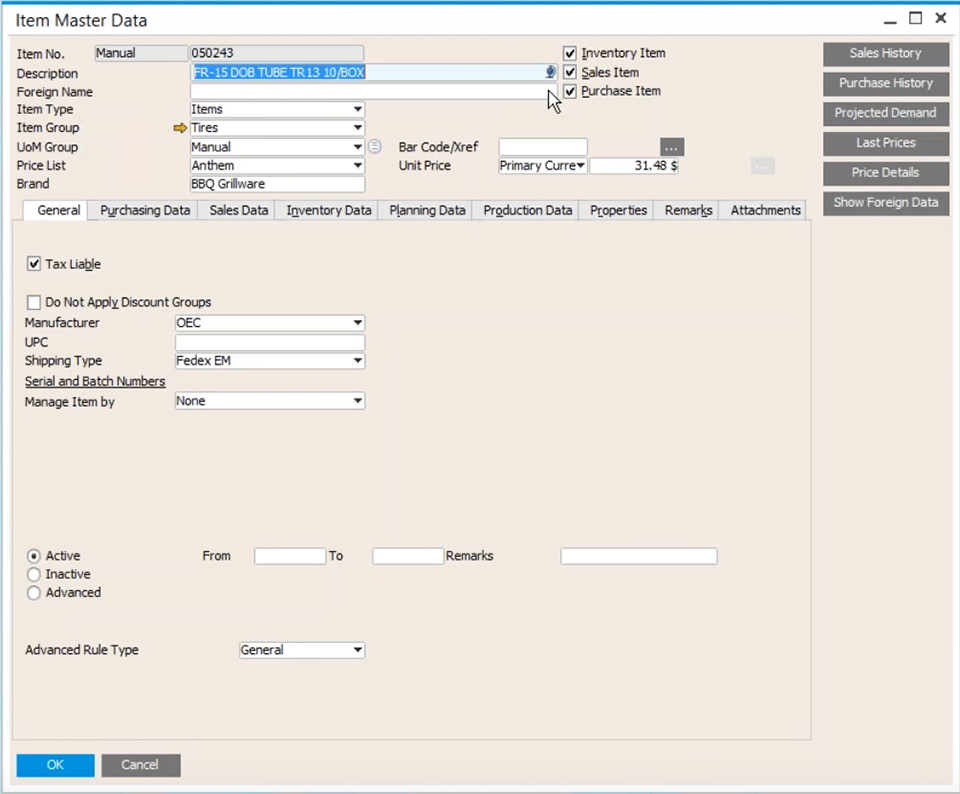Open the Shipping Type dropdown
The image size is (960, 794).
pyautogui.click(x=357, y=360)
